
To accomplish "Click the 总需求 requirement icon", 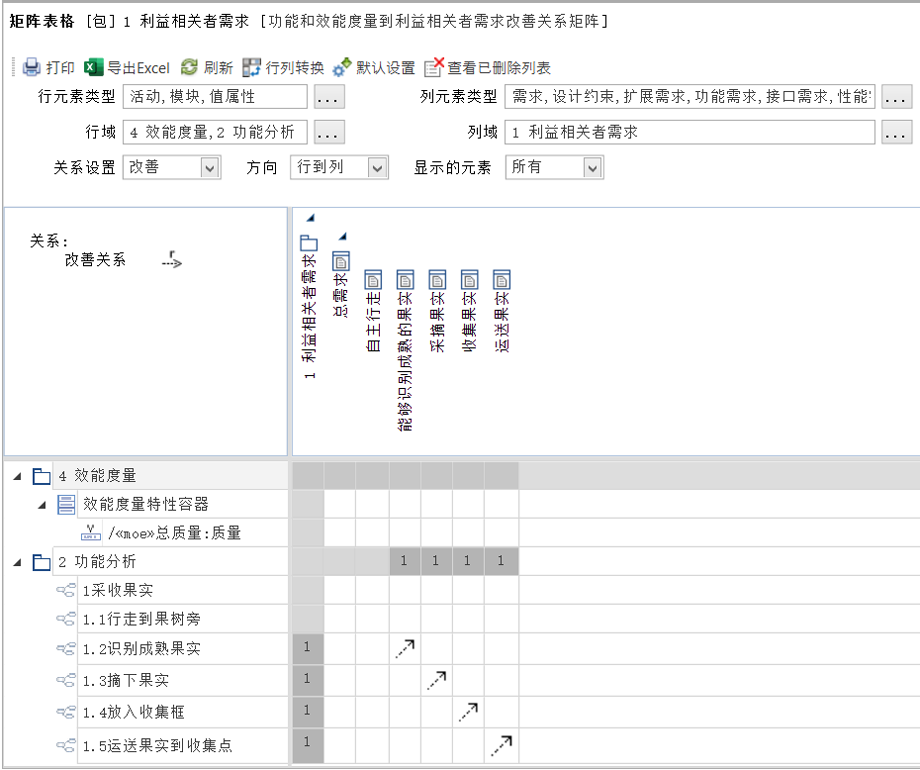I will click(340, 261).
